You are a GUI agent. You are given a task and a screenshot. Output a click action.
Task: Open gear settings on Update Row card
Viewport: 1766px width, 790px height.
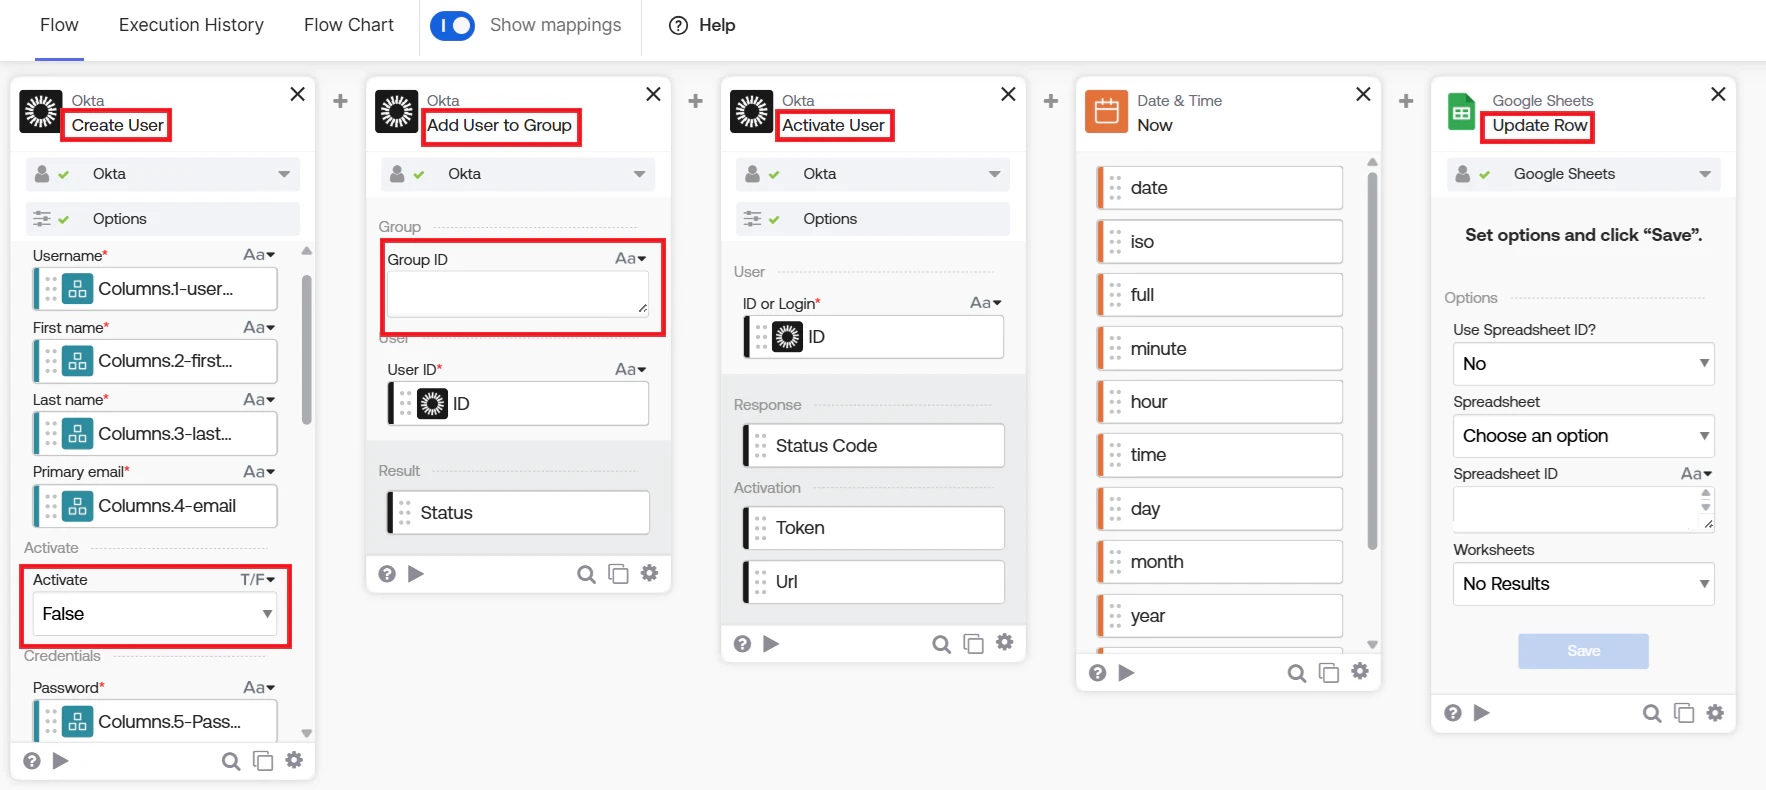point(1715,712)
